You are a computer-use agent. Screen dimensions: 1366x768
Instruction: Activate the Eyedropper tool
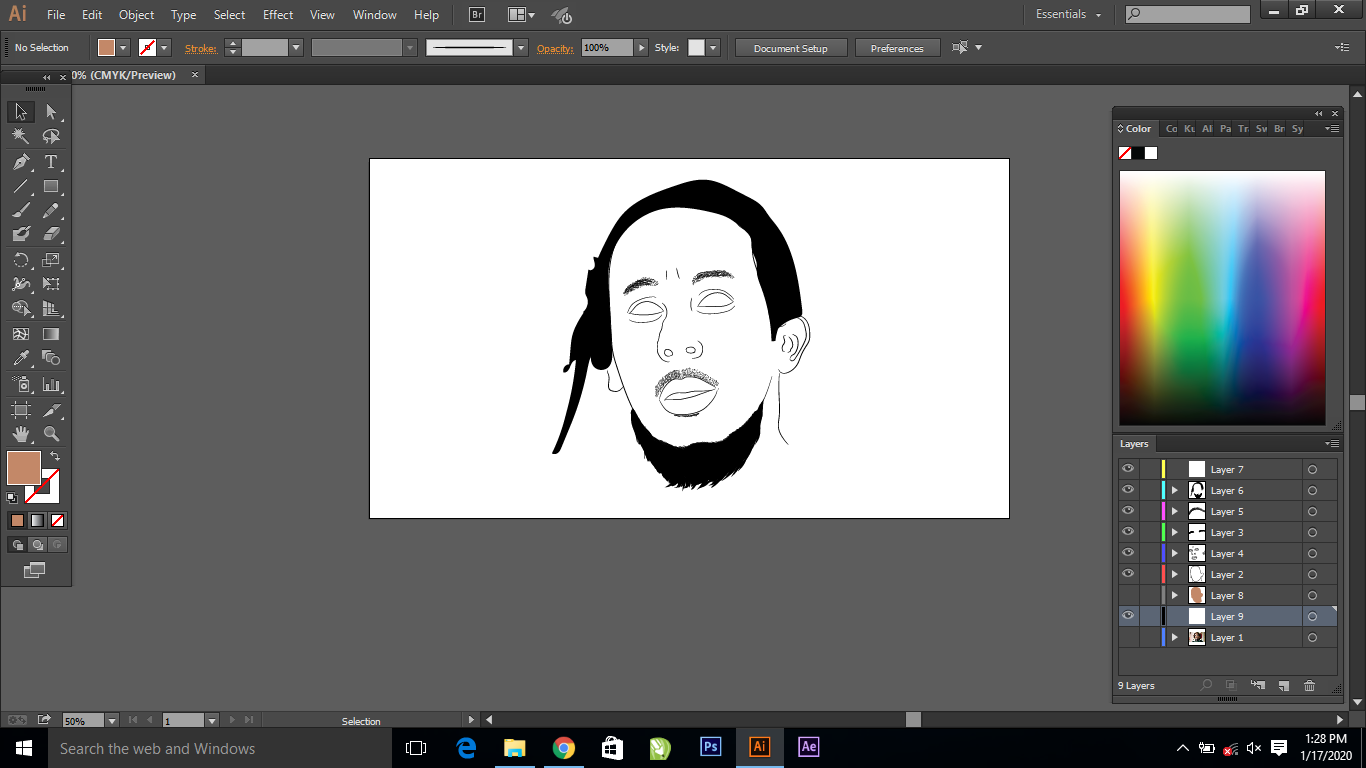(x=21, y=359)
